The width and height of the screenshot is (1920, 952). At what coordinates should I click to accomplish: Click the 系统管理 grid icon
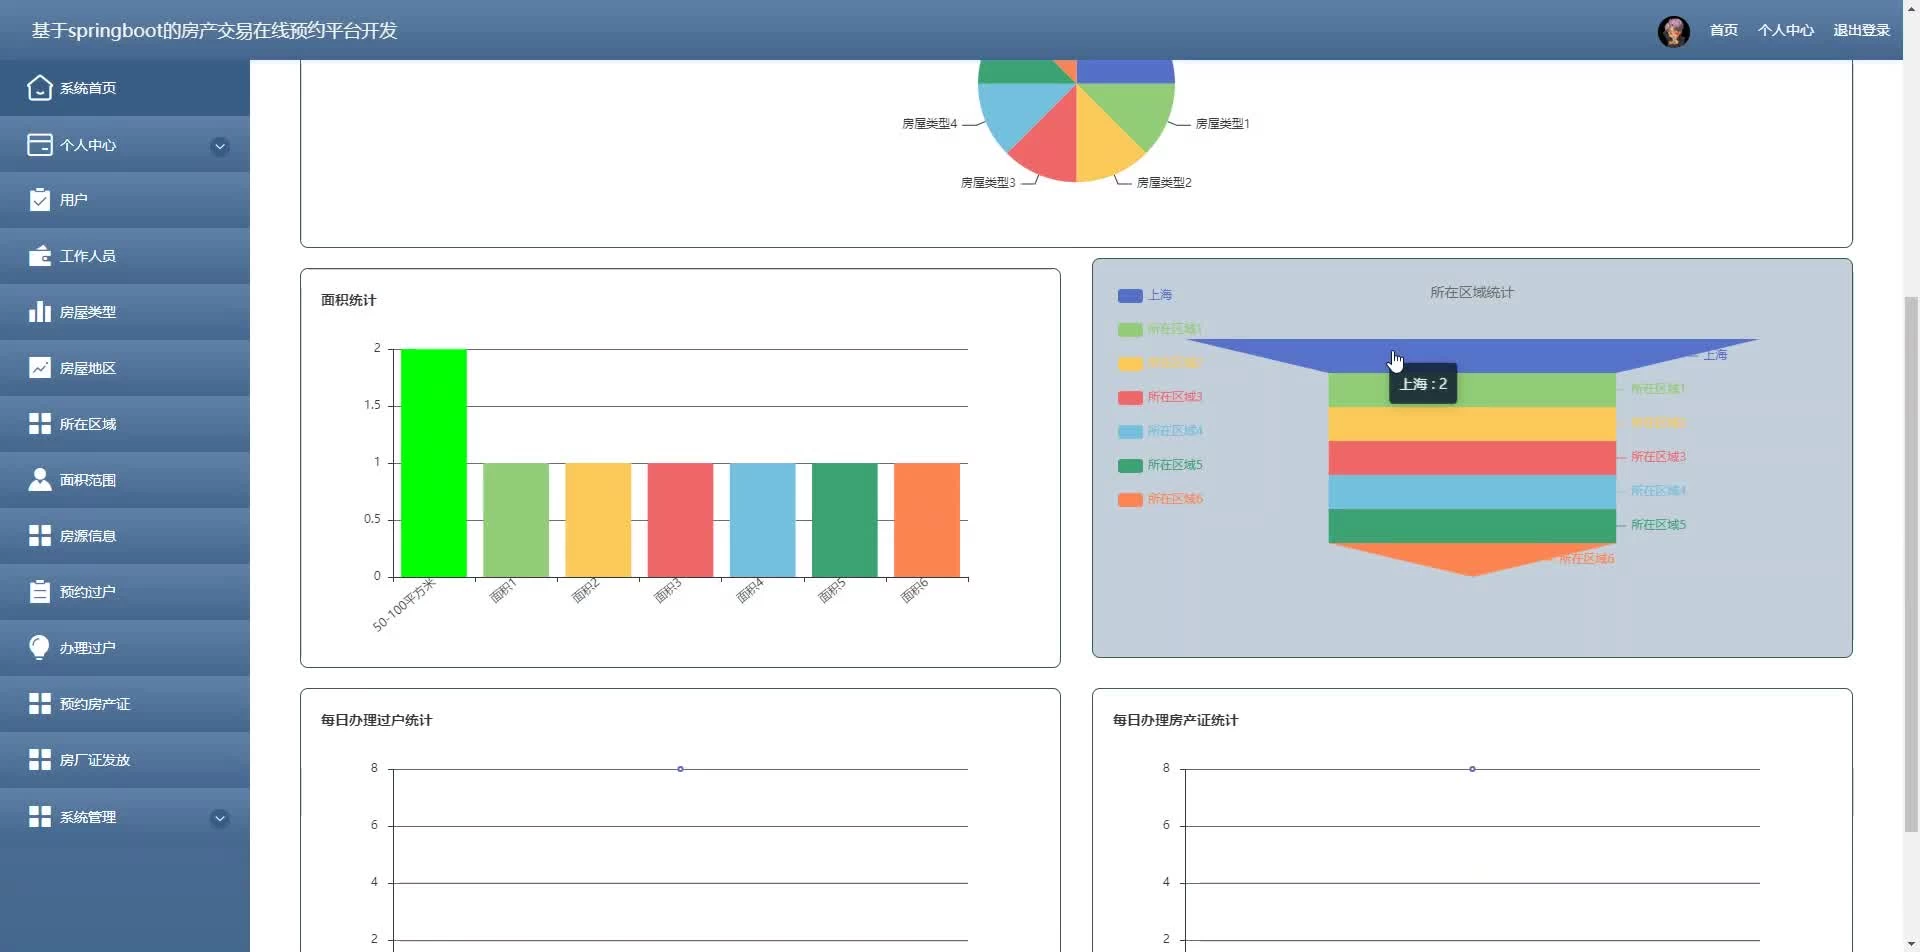coord(40,817)
